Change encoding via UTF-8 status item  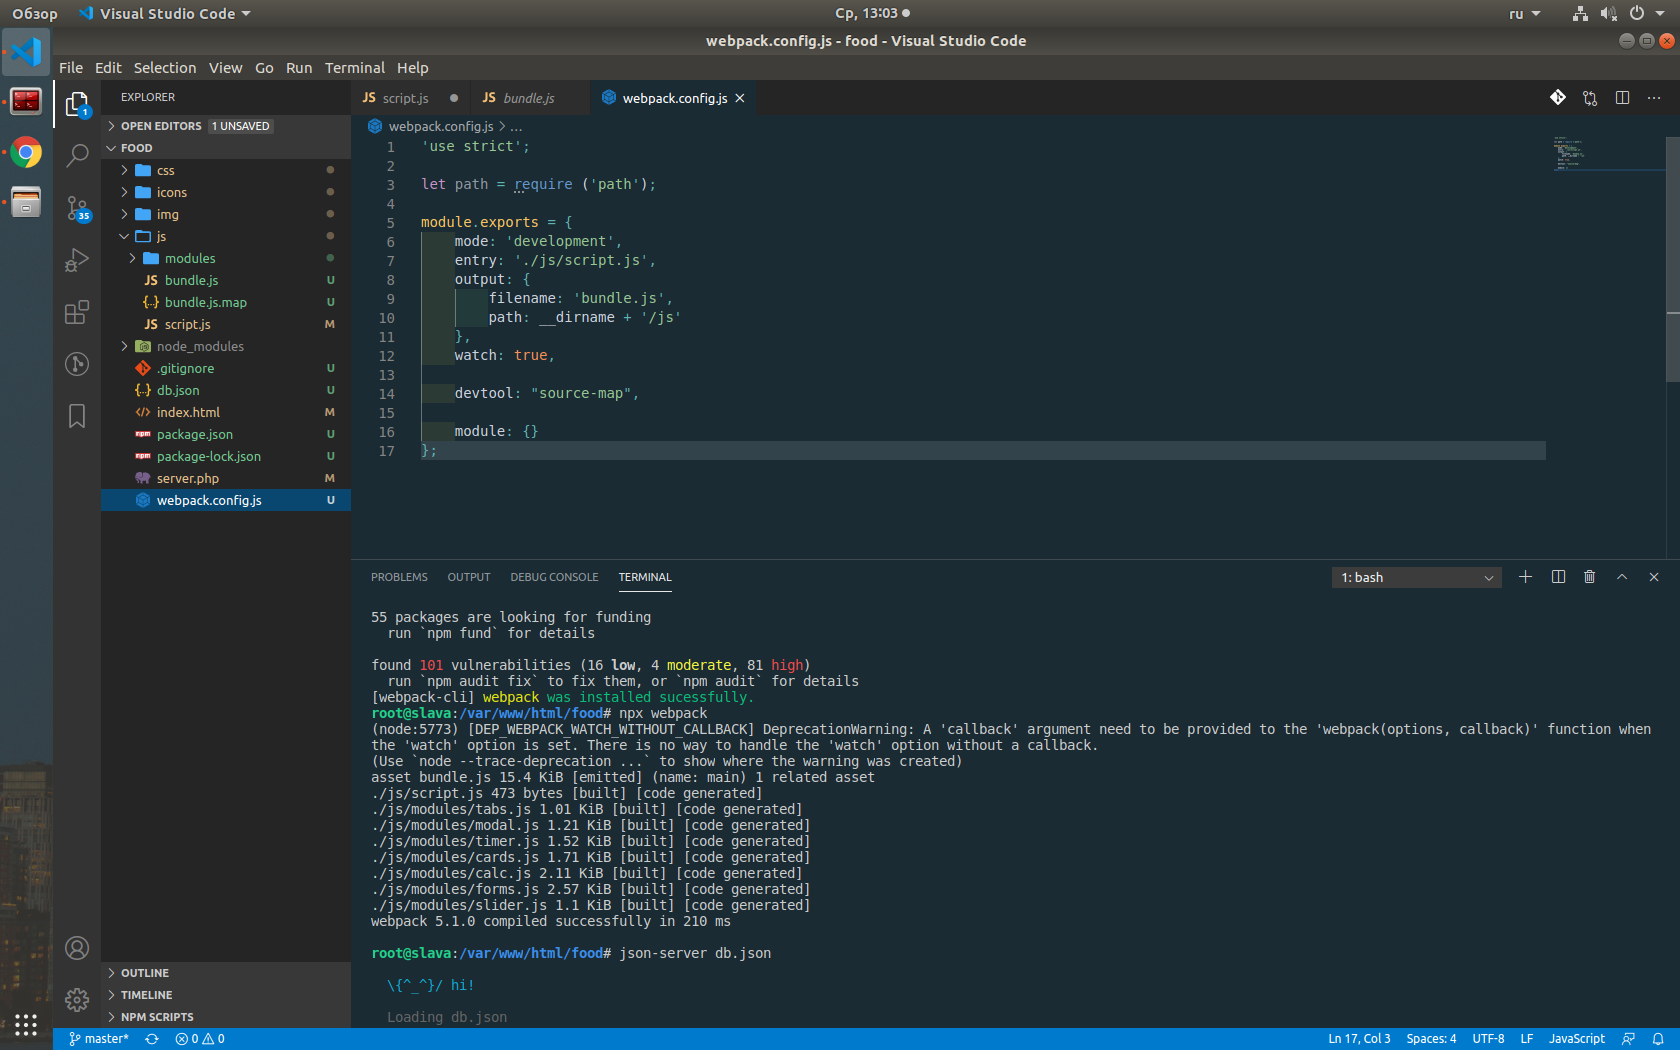tap(1488, 1039)
